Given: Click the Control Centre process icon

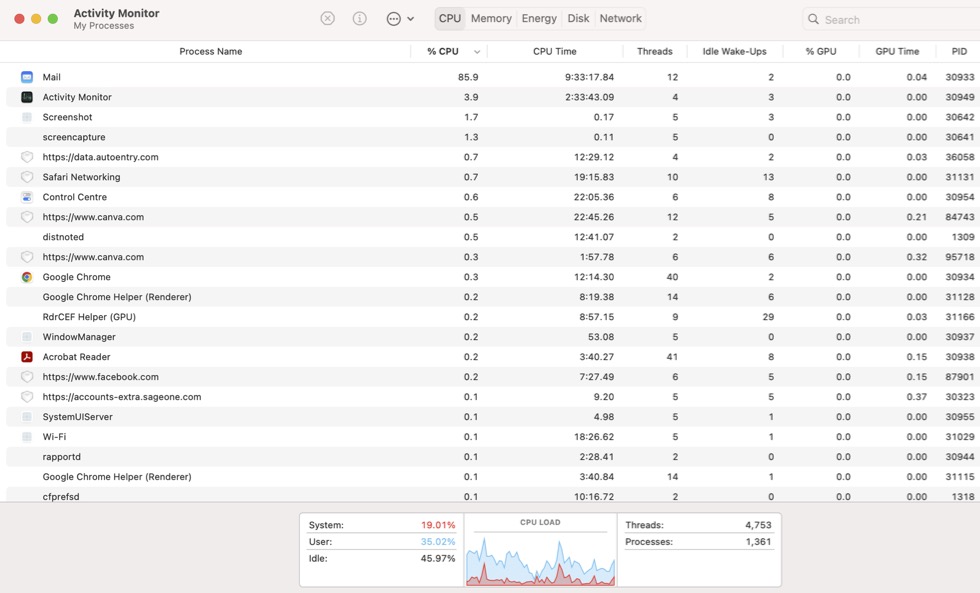Looking at the screenshot, I should coord(27,197).
